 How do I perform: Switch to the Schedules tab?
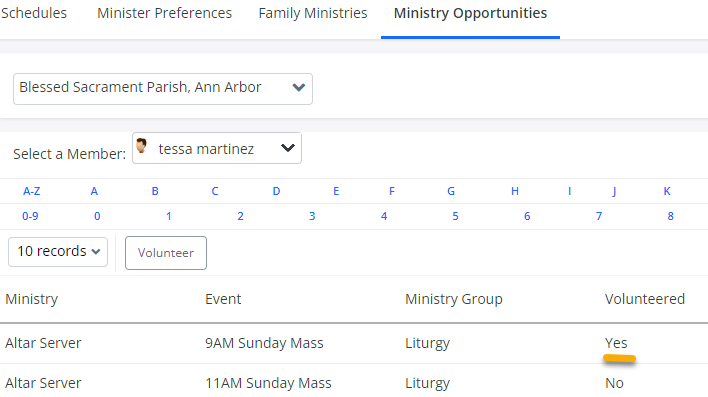33,13
